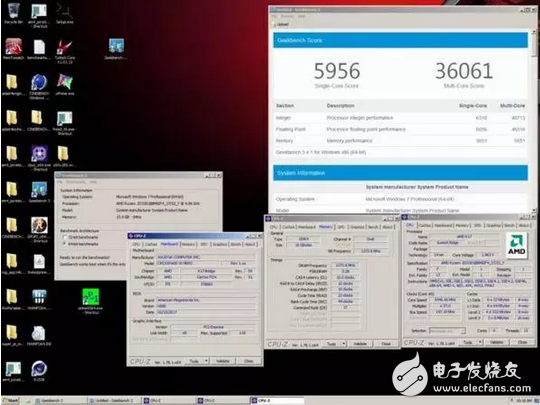Open the Setup.exe desktop icon
540x405 pixels.
point(65,13)
